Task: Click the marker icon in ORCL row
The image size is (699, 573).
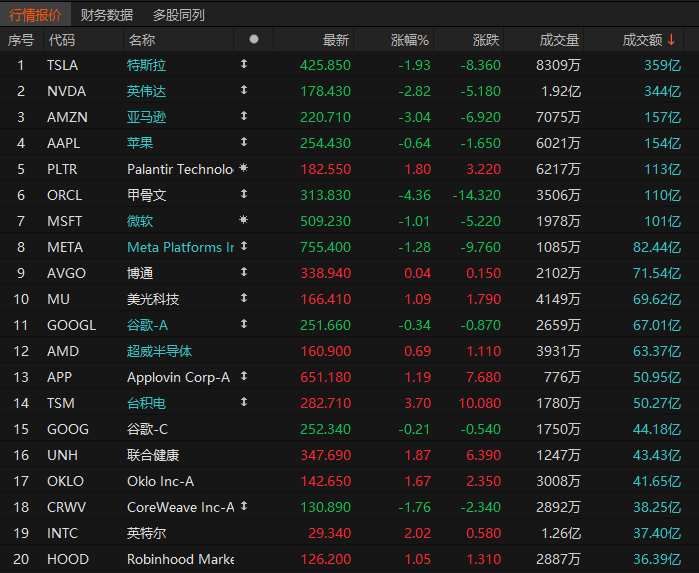Action: click(x=244, y=194)
